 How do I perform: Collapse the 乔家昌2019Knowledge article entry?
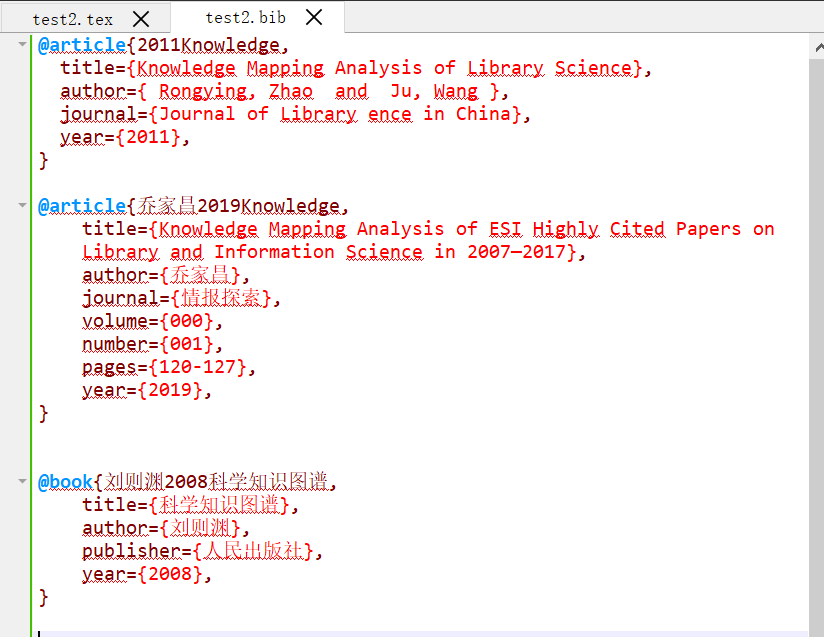pos(22,205)
